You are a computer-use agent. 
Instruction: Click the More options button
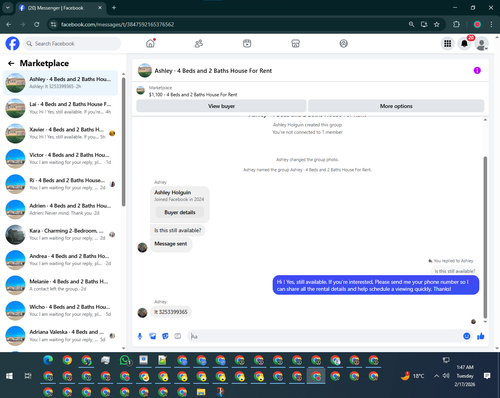(x=396, y=106)
